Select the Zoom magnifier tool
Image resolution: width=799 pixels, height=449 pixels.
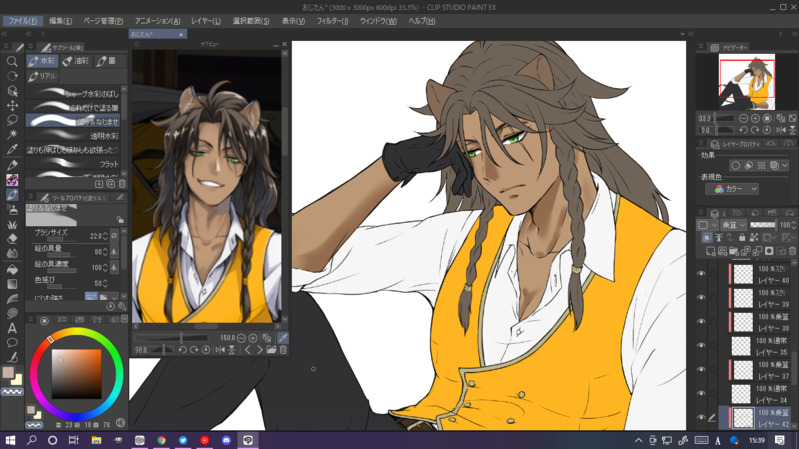pos(12,61)
